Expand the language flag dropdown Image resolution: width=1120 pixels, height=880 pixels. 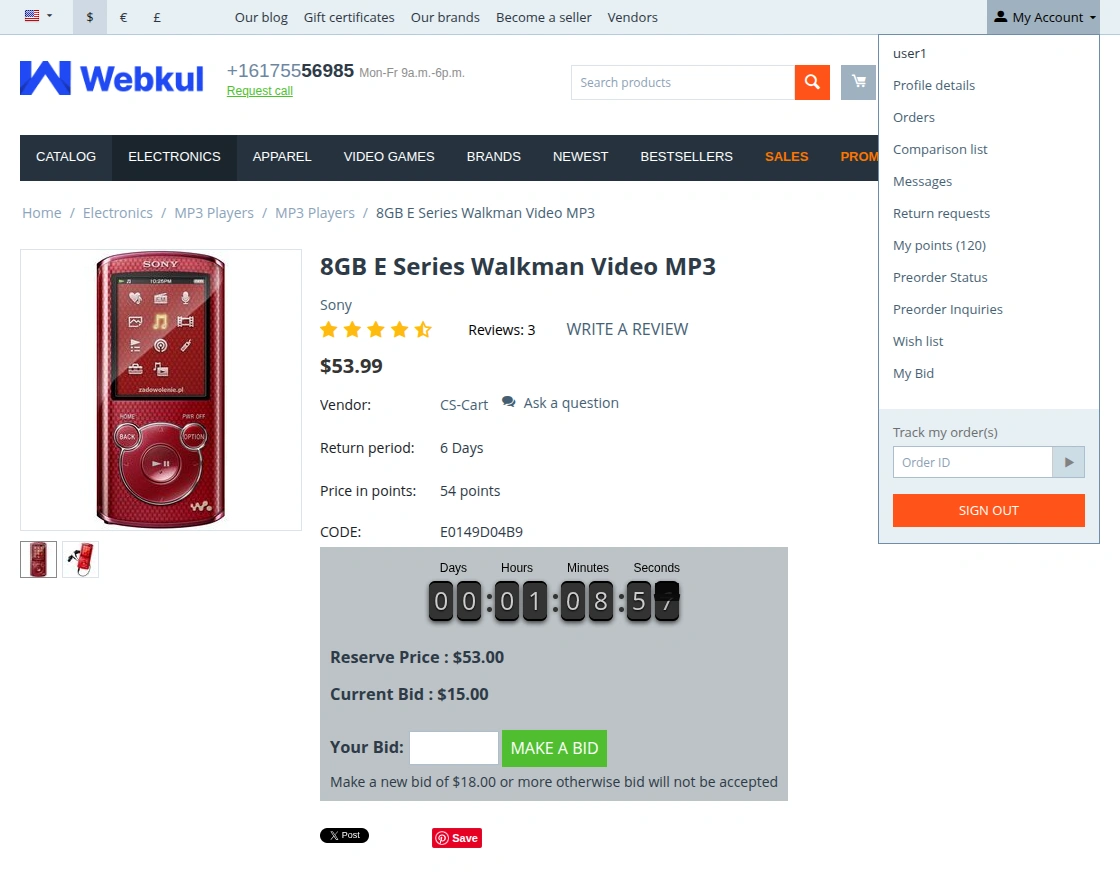[x=38, y=16]
